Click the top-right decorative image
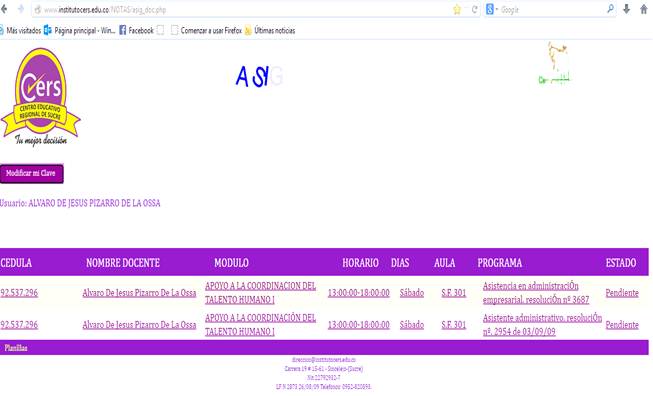 click(554, 63)
